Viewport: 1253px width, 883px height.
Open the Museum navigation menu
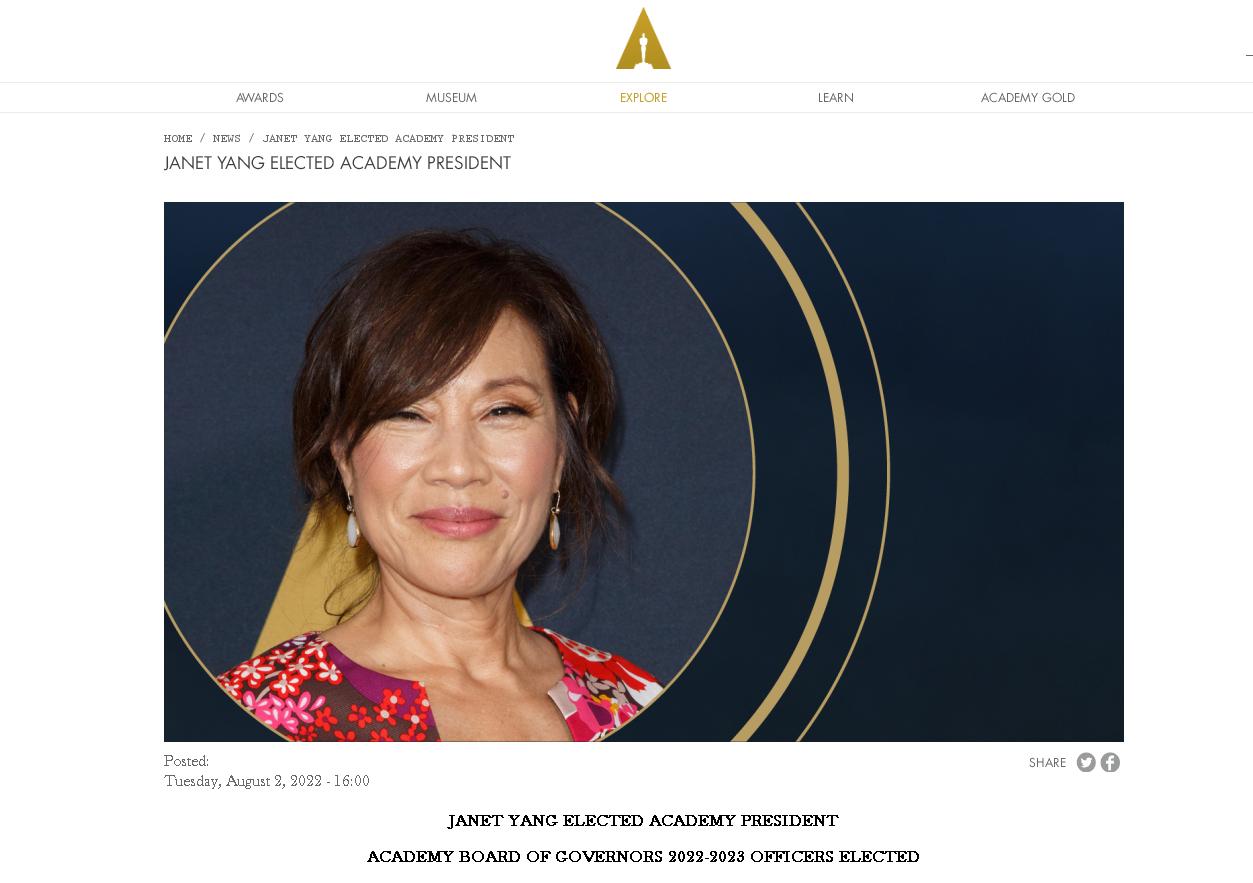[x=451, y=97]
